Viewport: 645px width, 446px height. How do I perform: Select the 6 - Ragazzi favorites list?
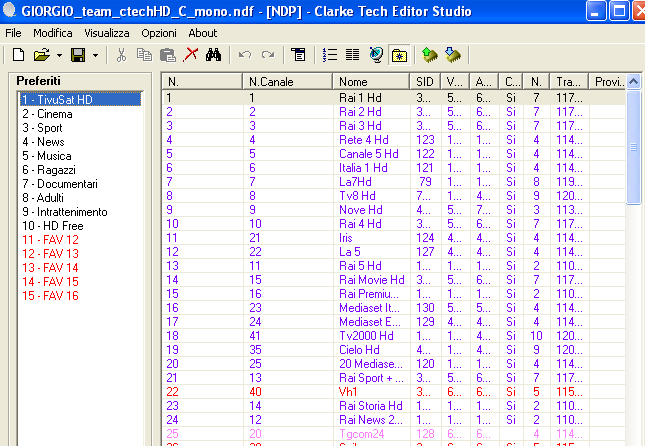tap(49, 170)
